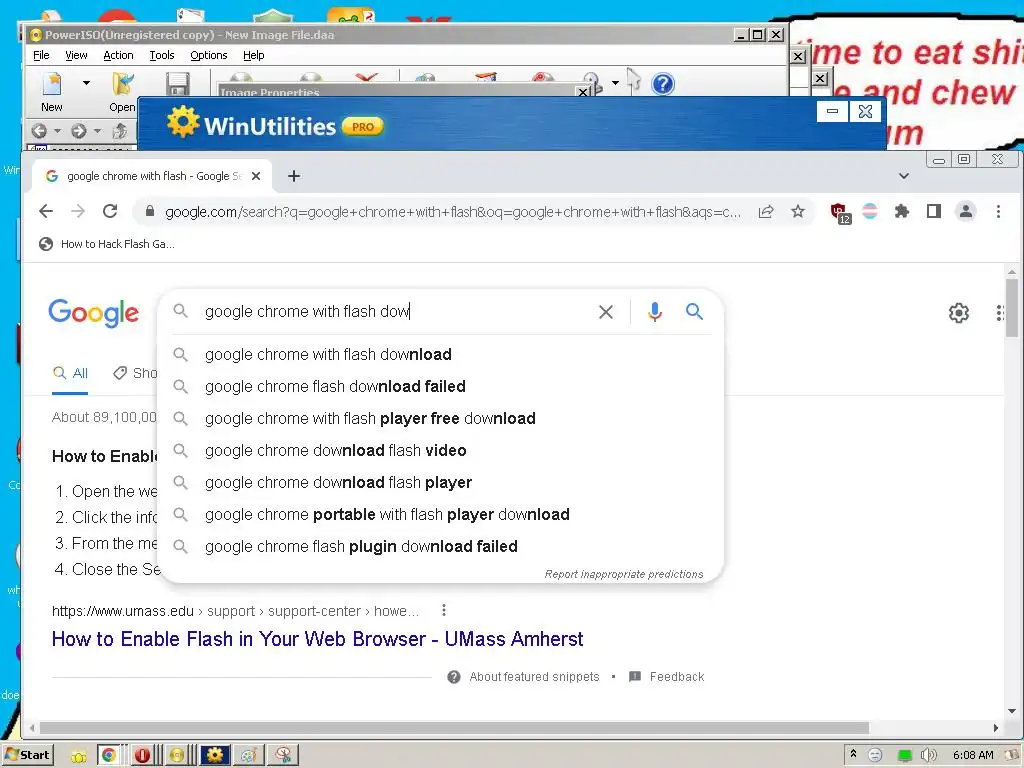1024x768 pixels.
Task: Toggle Chrome's side panel
Action: click(934, 211)
